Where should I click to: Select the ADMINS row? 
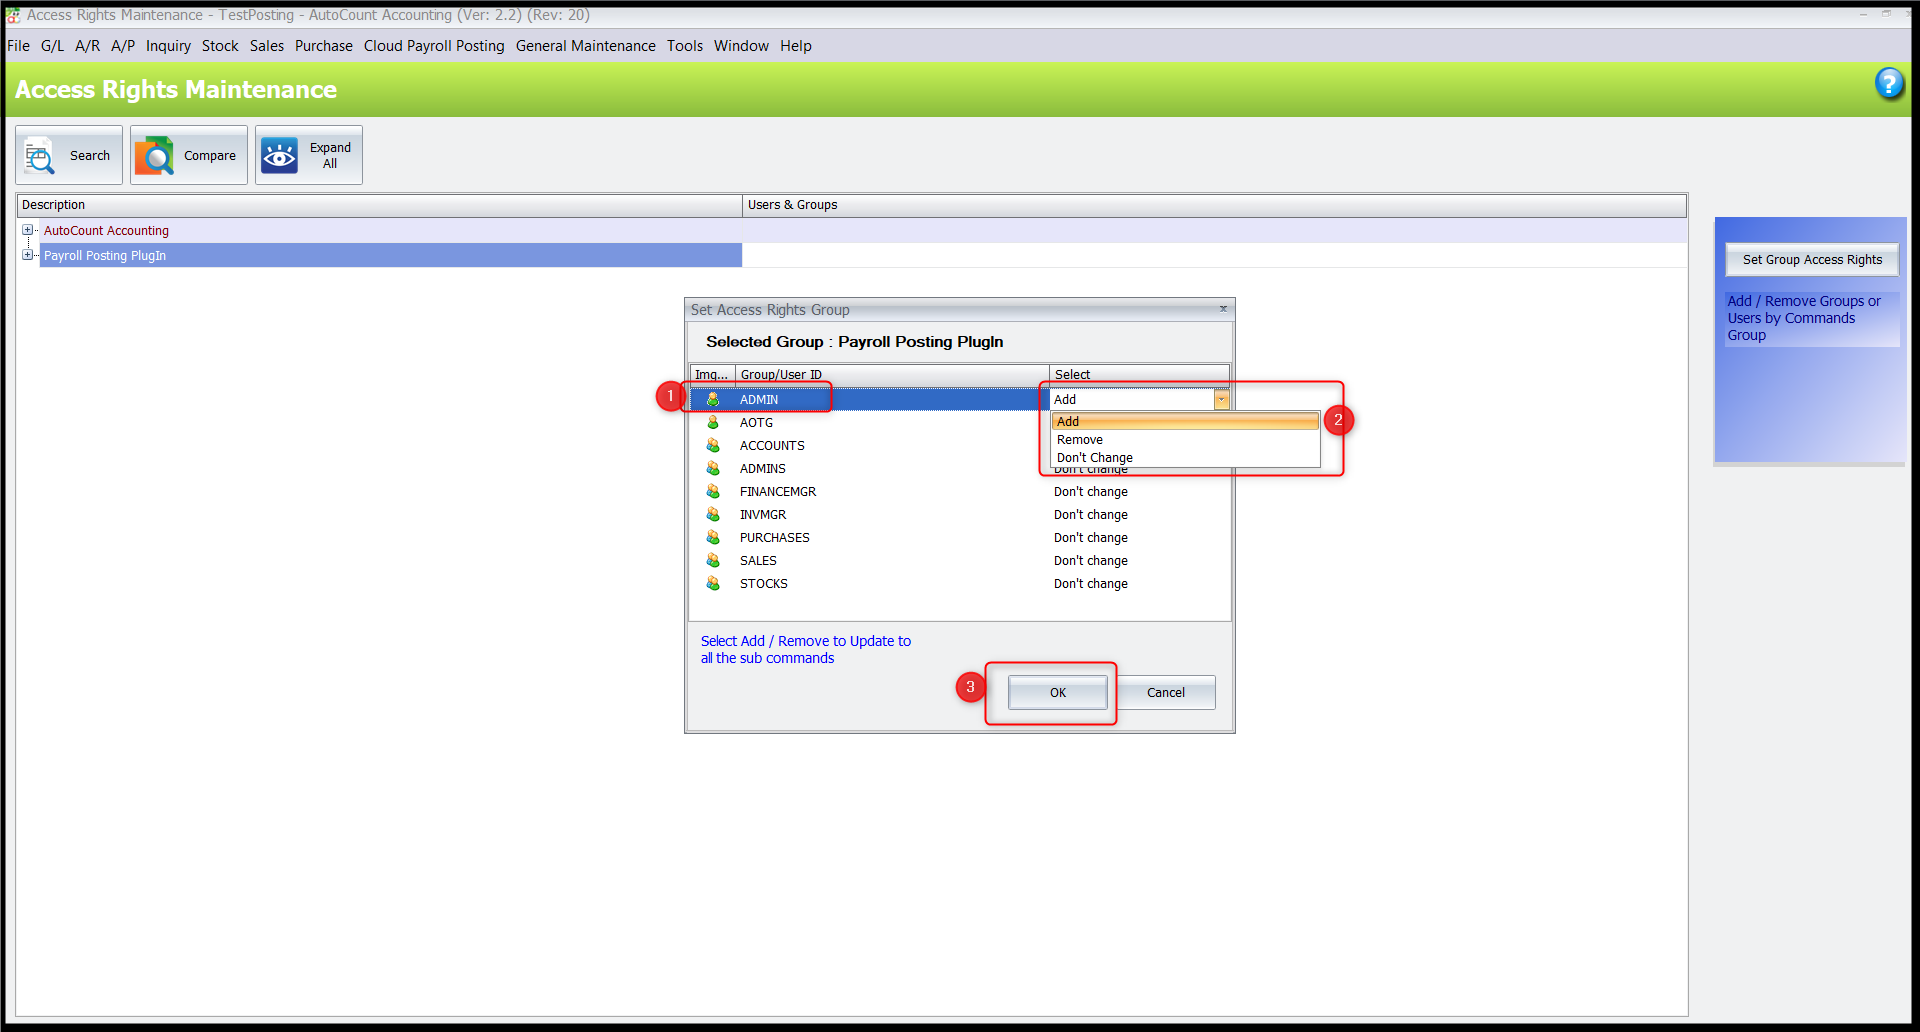(x=960, y=468)
